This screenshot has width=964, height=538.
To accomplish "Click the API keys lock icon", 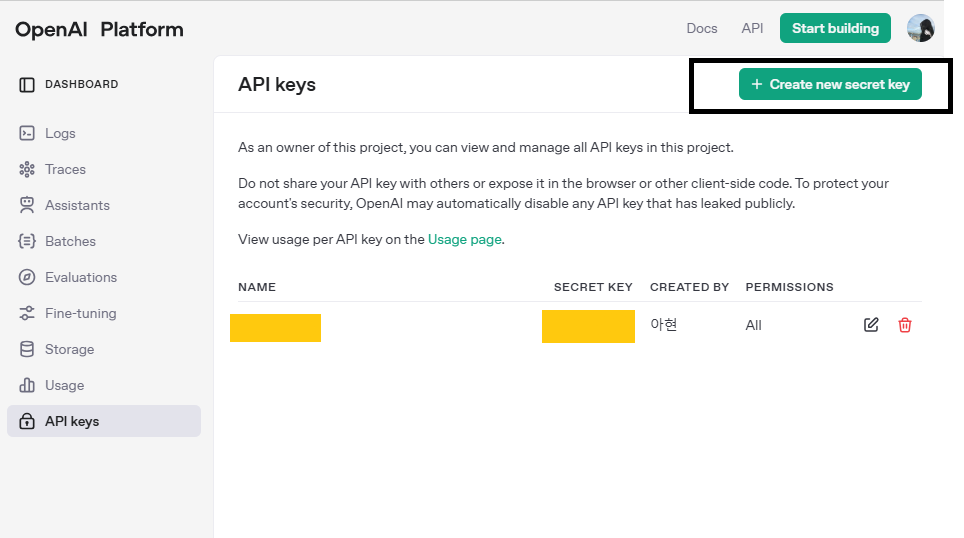I will tap(27, 421).
